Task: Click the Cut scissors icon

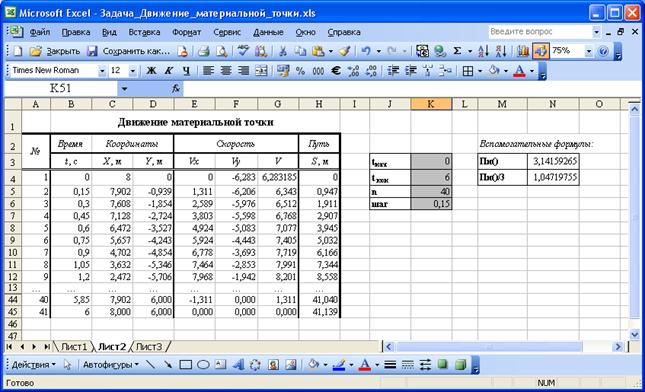Action: pyautogui.click(x=283, y=51)
